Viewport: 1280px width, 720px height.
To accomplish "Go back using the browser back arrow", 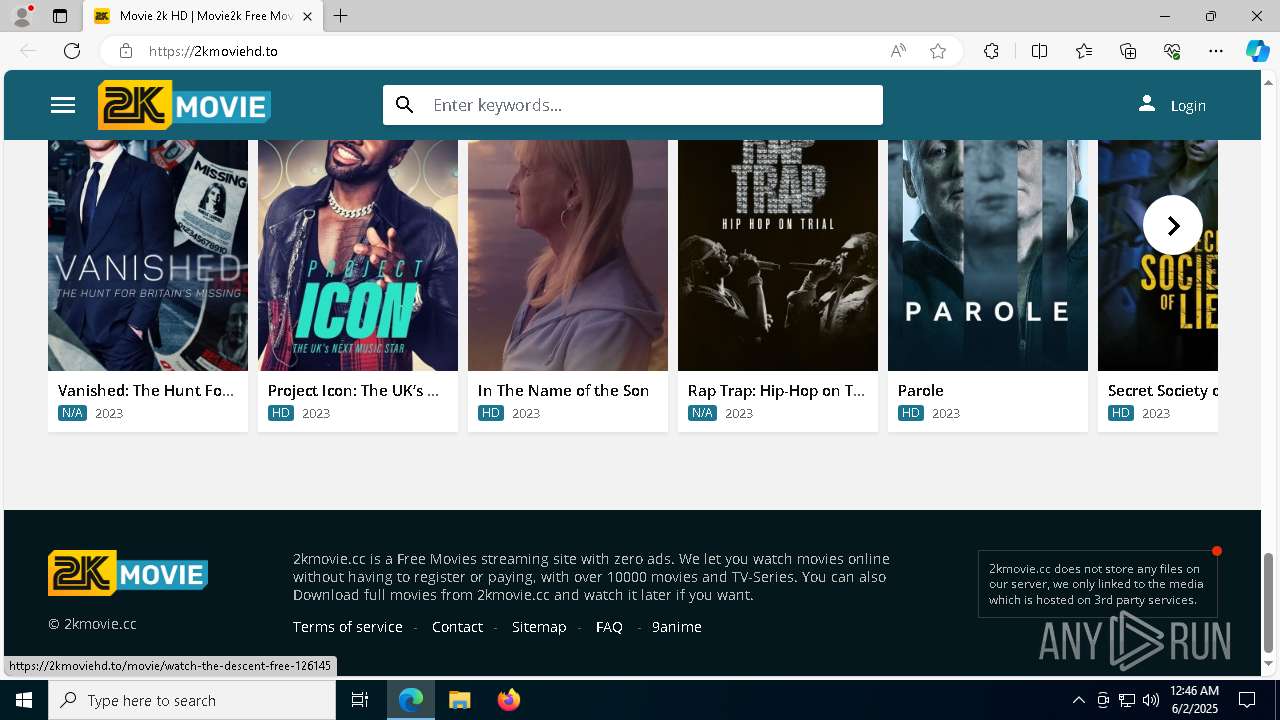I will click(x=28, y=51).
